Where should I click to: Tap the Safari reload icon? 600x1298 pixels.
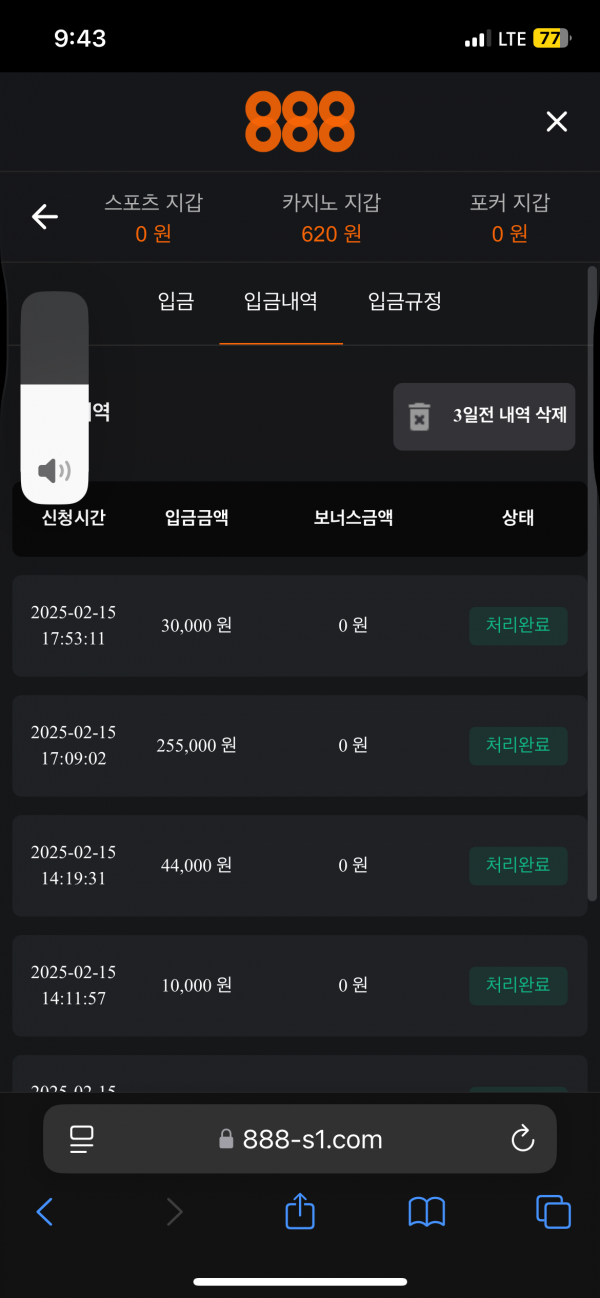(521, 1138)
